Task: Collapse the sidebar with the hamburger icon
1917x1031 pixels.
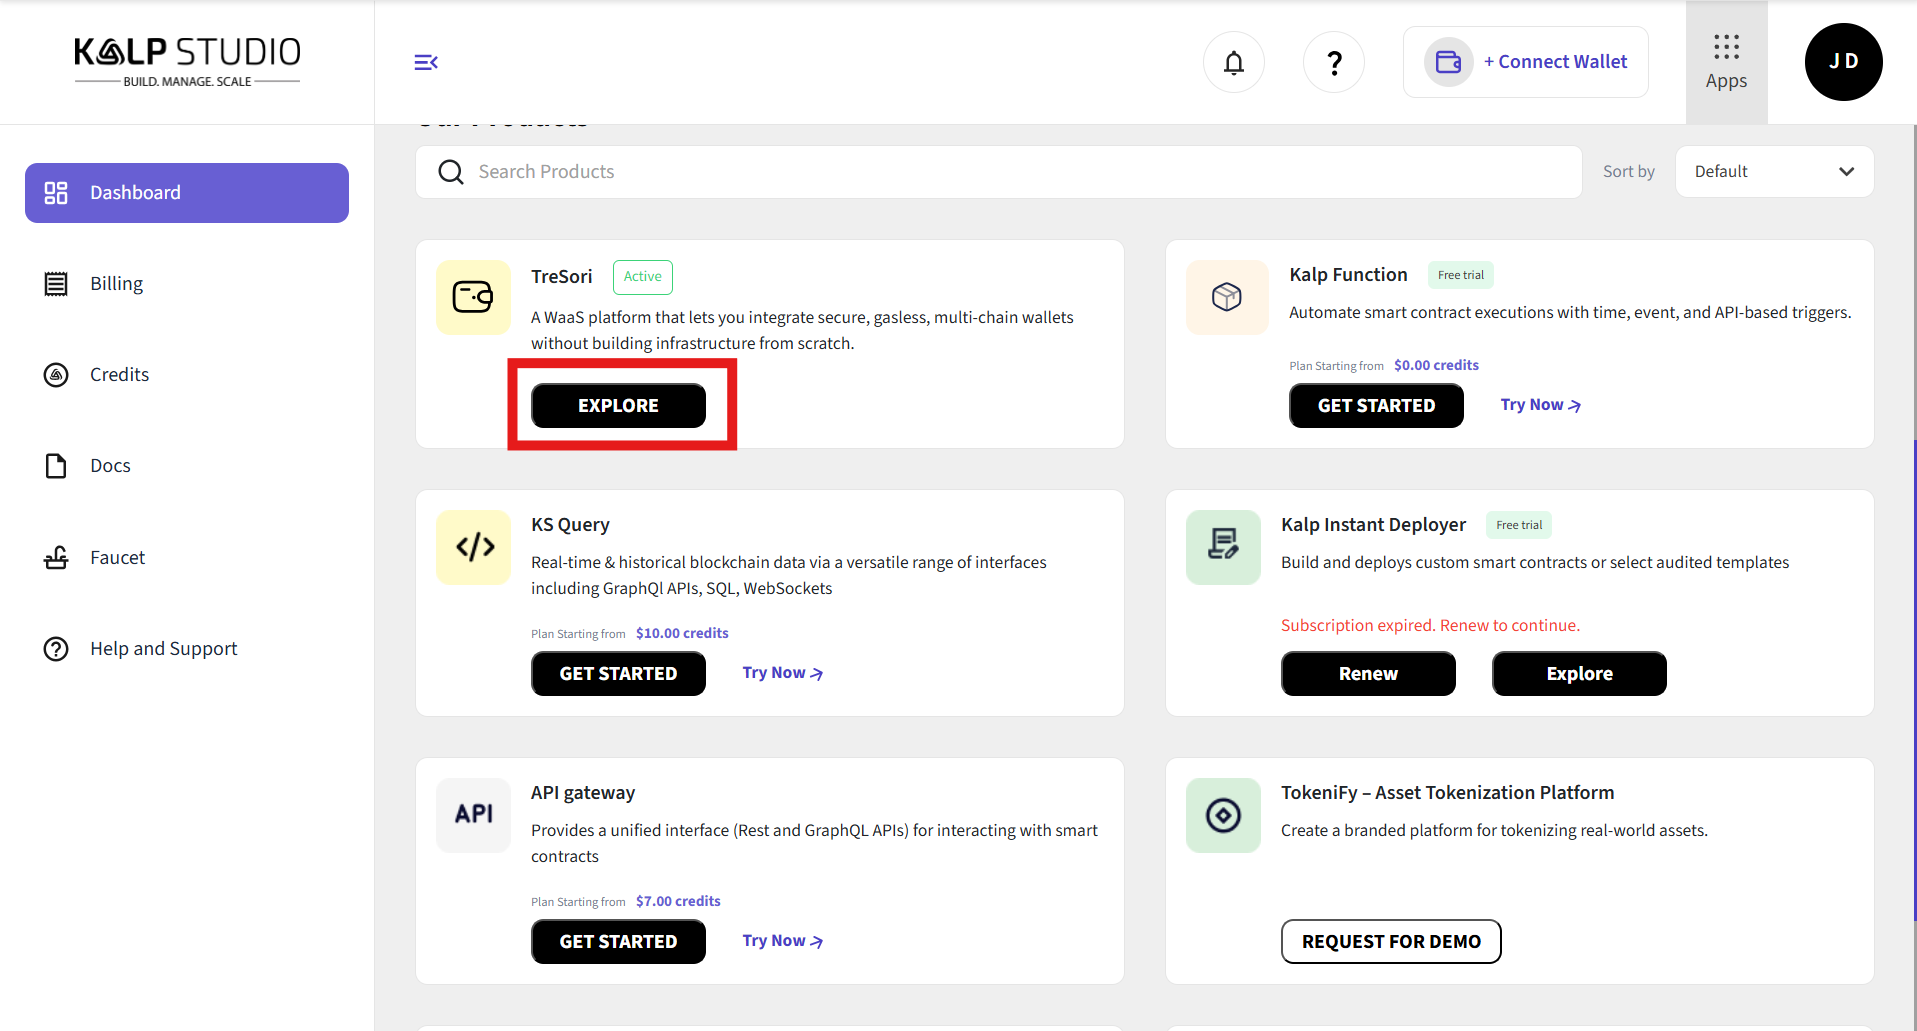Action: click(x=426, y=62)
